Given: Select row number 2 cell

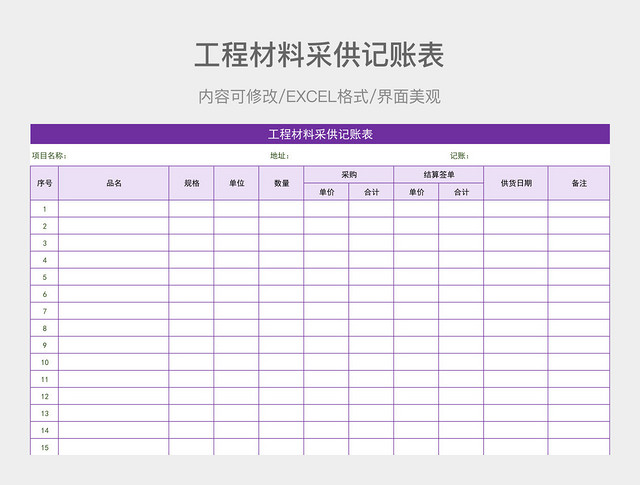Looking at the screenshot, I should [x=44, y=226].
